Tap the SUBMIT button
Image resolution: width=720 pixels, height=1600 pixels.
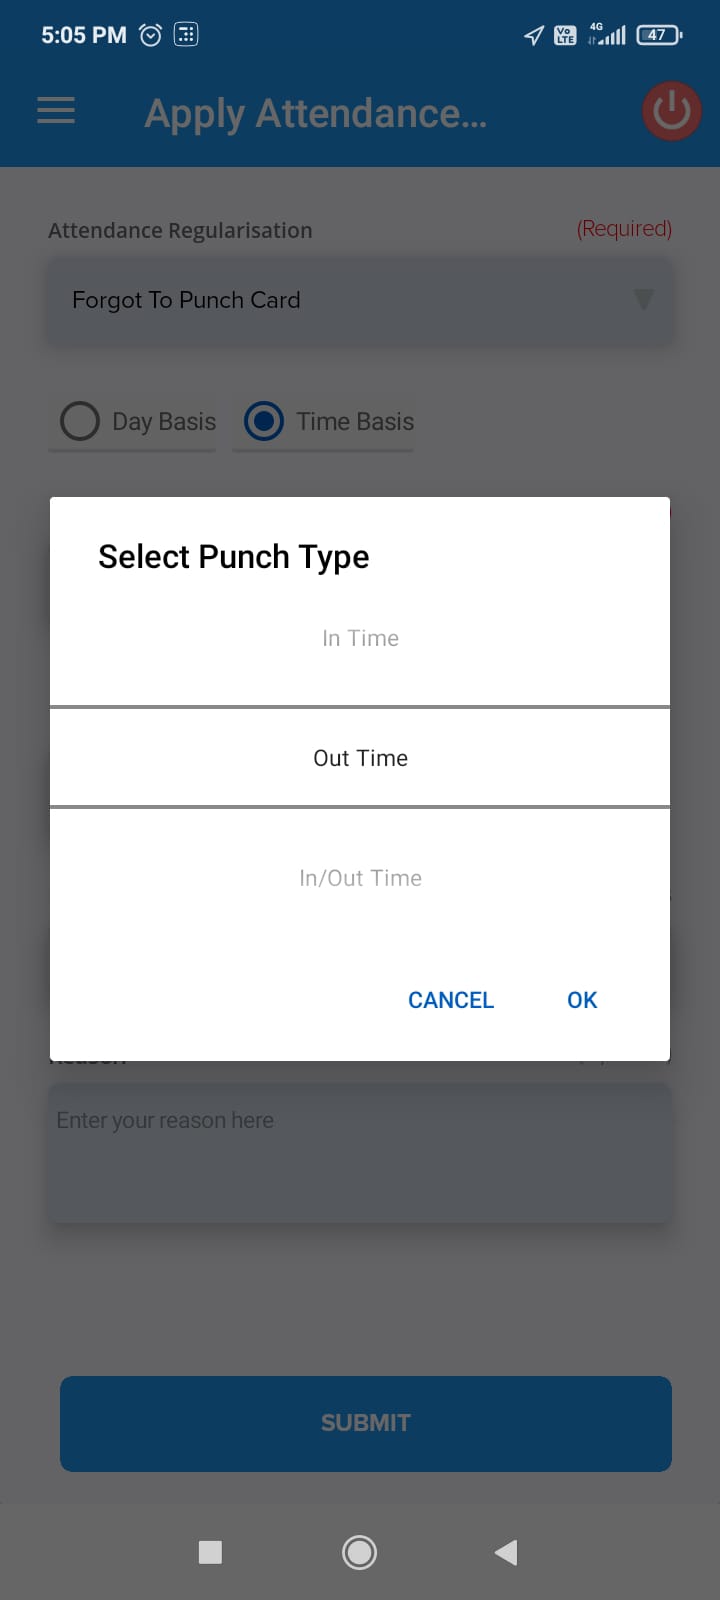pos(365,1423)
